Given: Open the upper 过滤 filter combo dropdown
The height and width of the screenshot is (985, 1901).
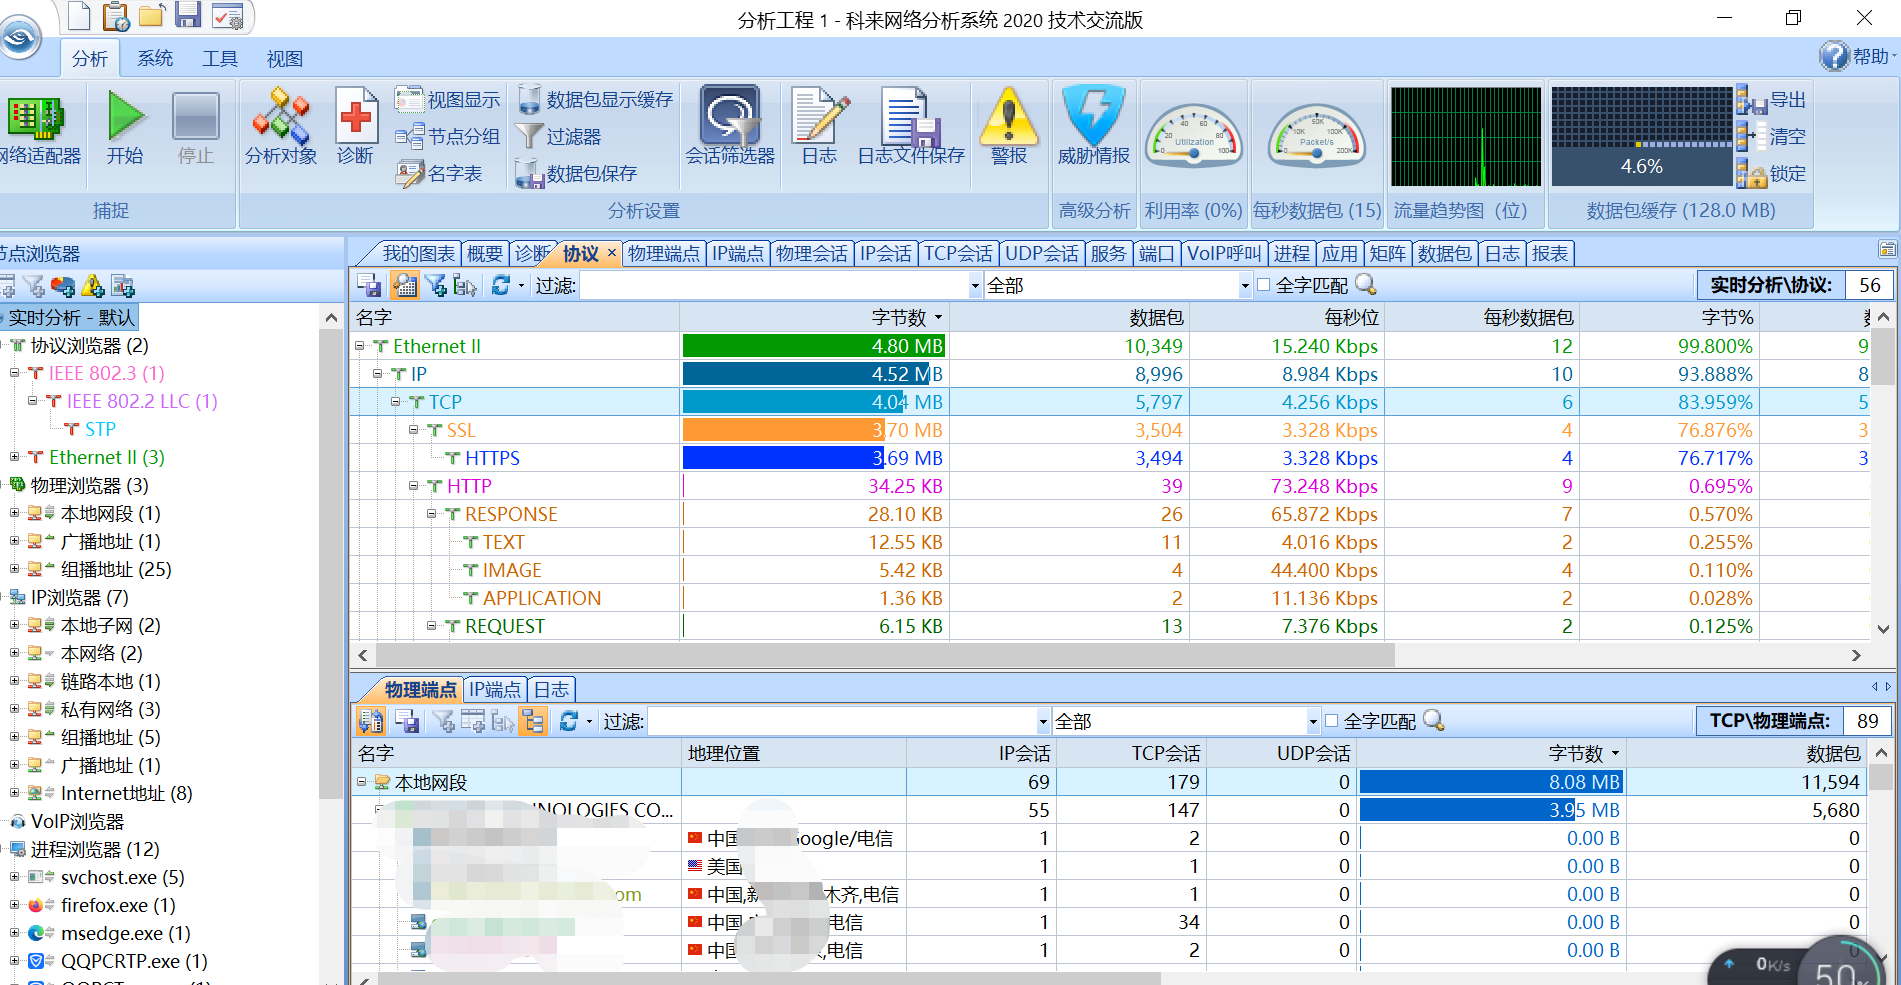Looking at the screenshot, I should pos(975,286).
